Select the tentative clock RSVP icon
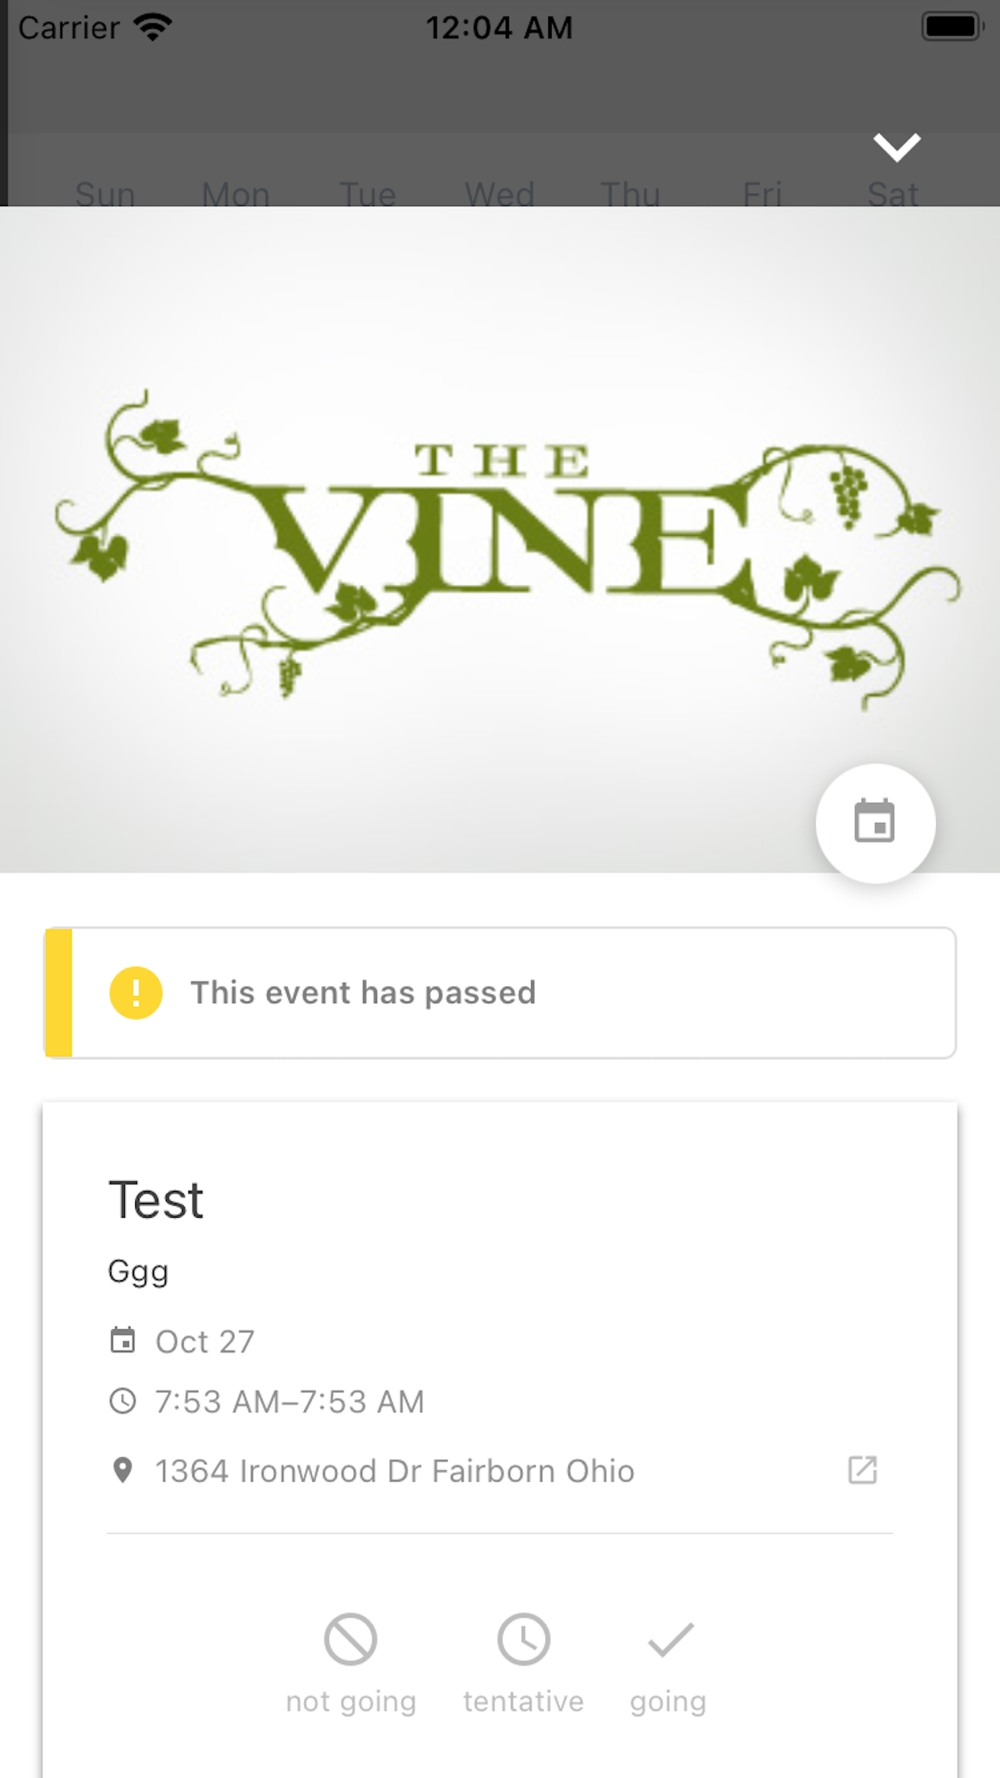This screenshot has height=1778, width=1000. (x=523, y=1639)
